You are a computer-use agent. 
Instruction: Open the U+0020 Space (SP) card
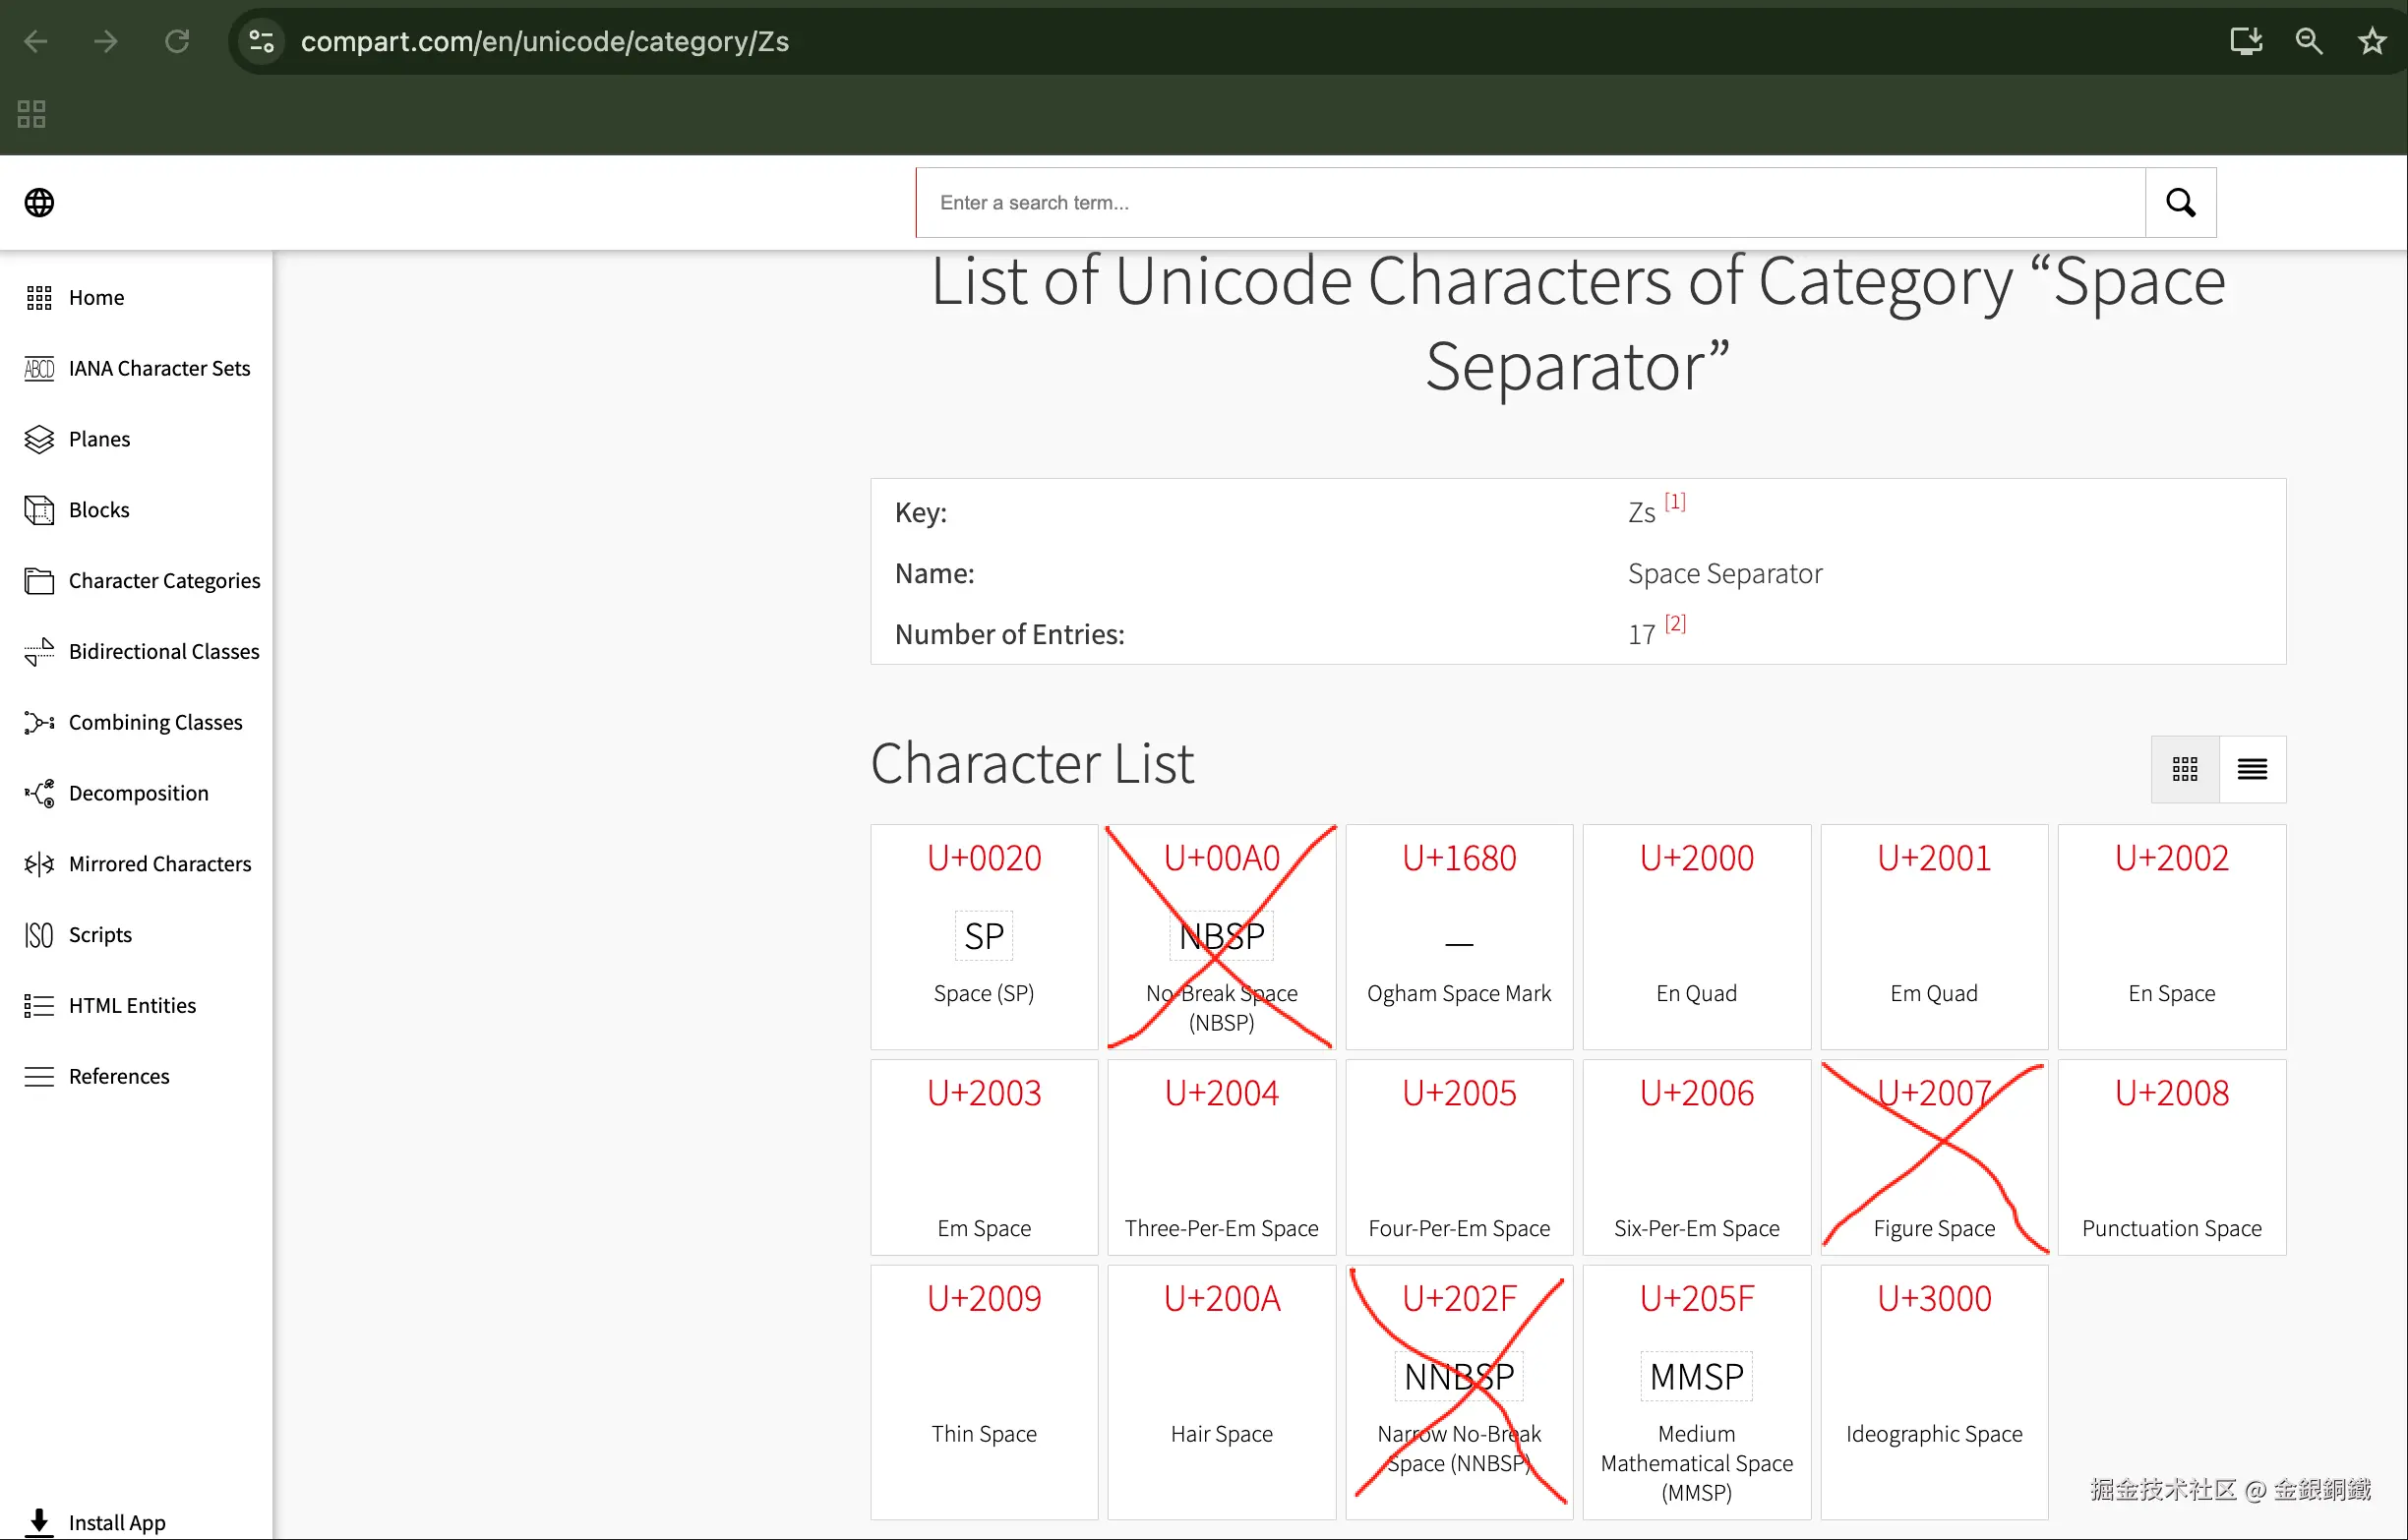point(984,936)
